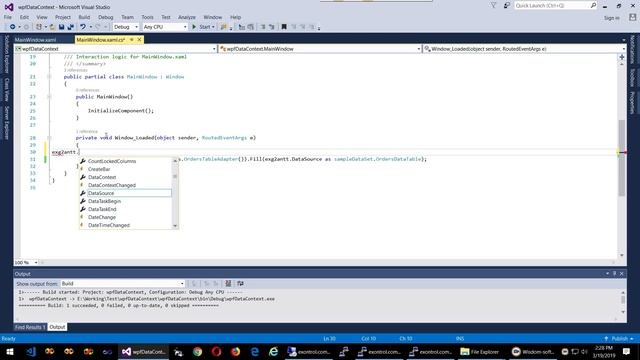Image resolution: width=640 pixels, height=360 pixels.
Task: Click the Open File folder icon
Action: tap(52, 27)
